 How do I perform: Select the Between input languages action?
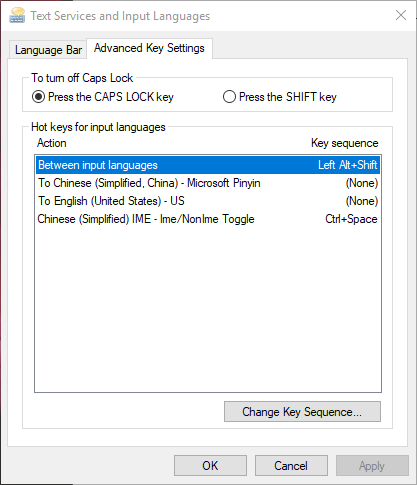pos(208,165)
